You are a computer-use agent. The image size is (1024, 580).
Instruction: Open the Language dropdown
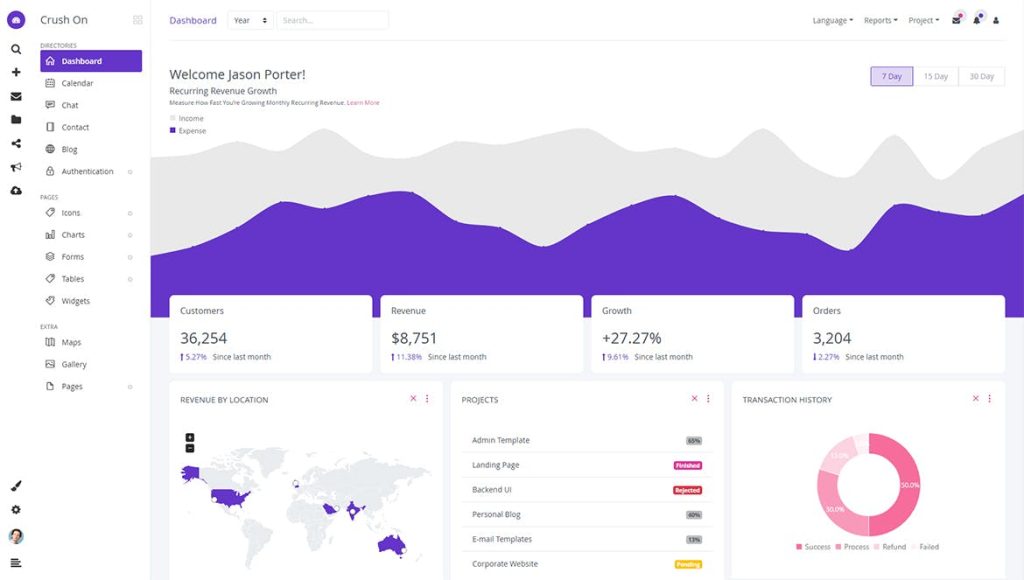[x=831, y=19]
